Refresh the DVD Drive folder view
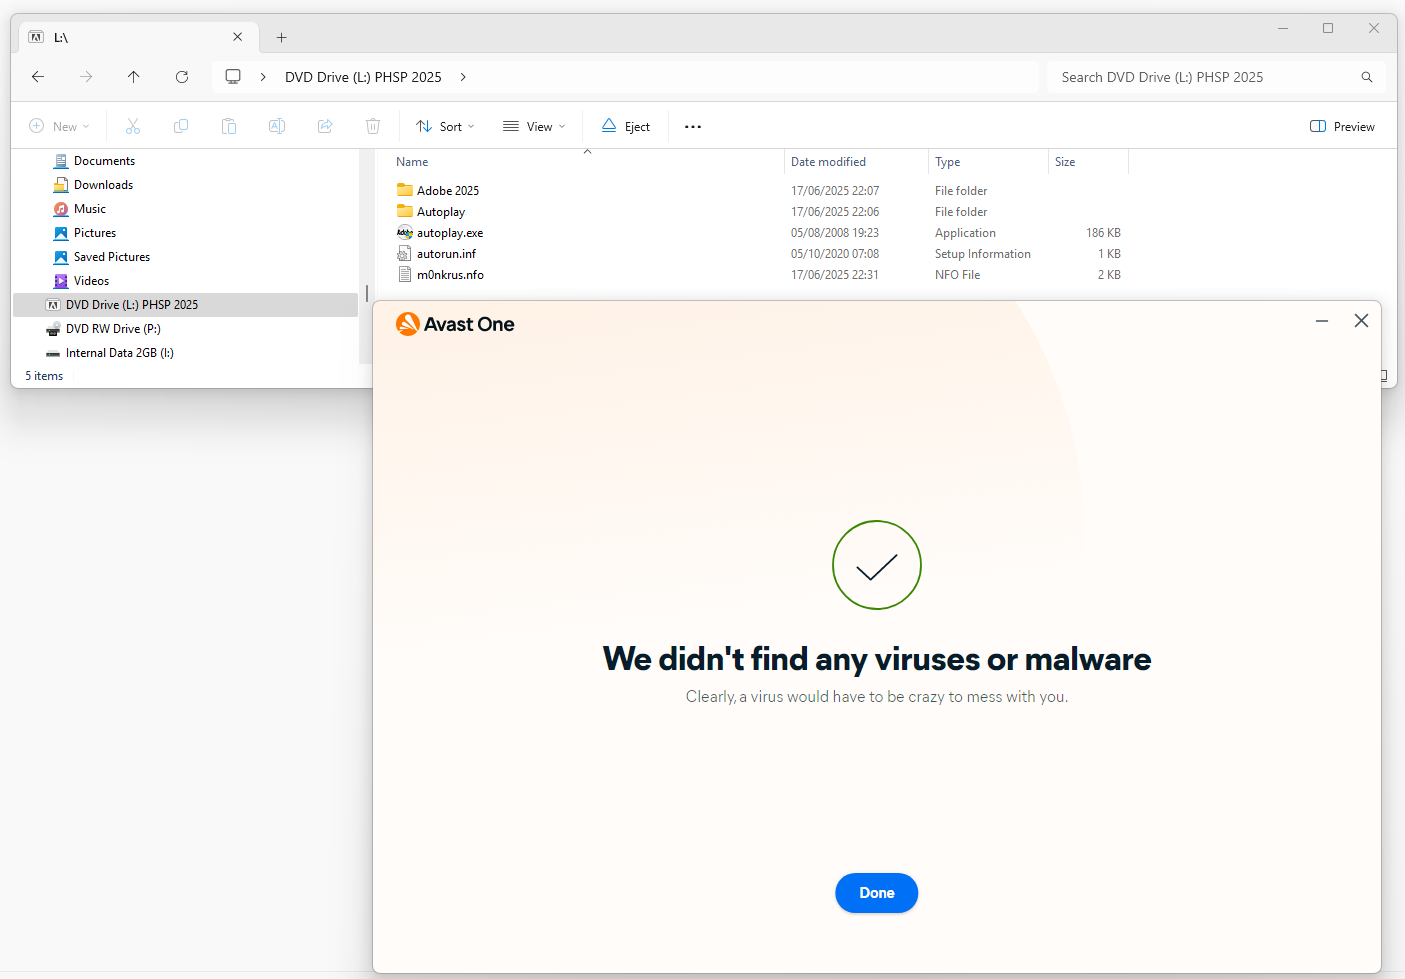 click(182, 77)
